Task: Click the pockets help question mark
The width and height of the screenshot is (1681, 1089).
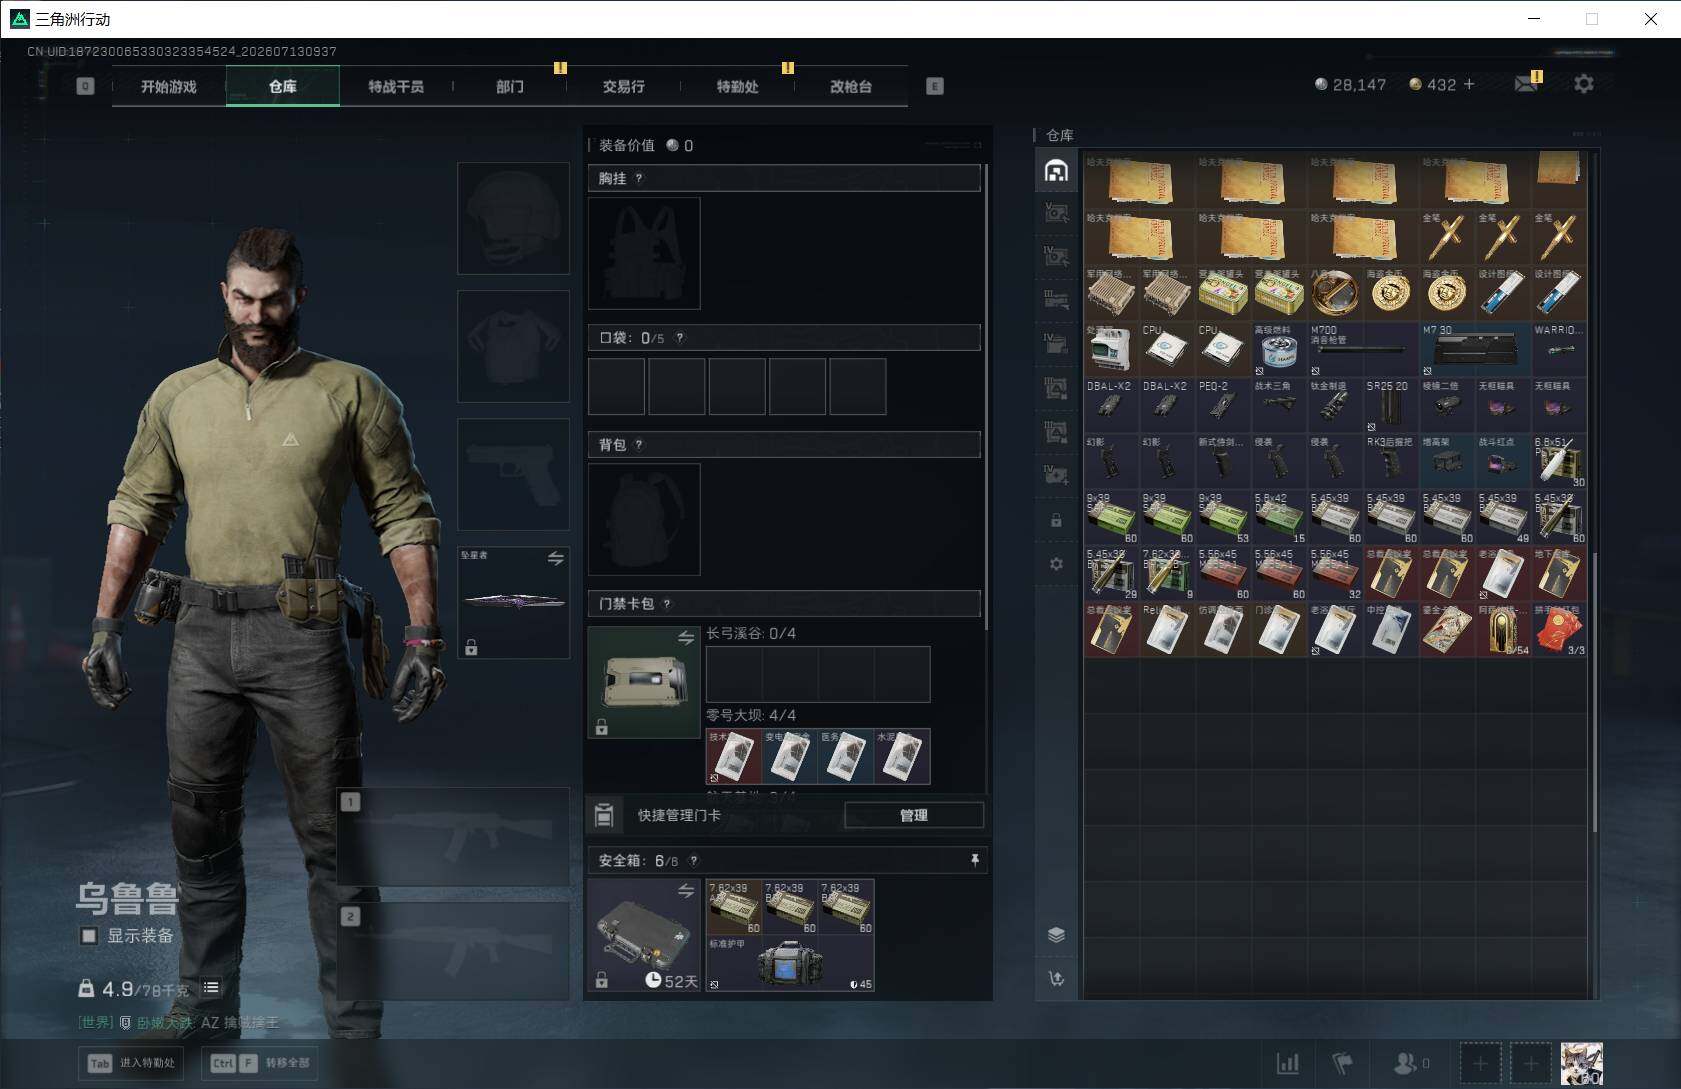Action: [680, 338]
